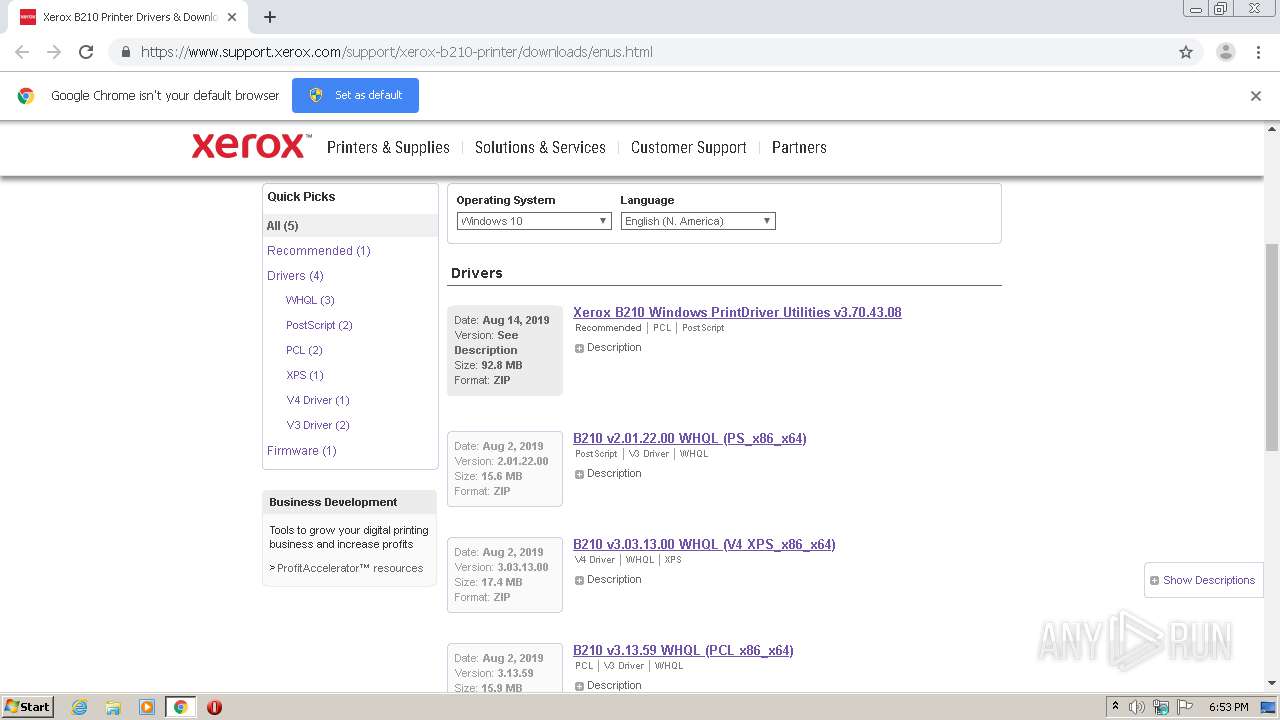Open media player from the taskbar

point(147,707)
